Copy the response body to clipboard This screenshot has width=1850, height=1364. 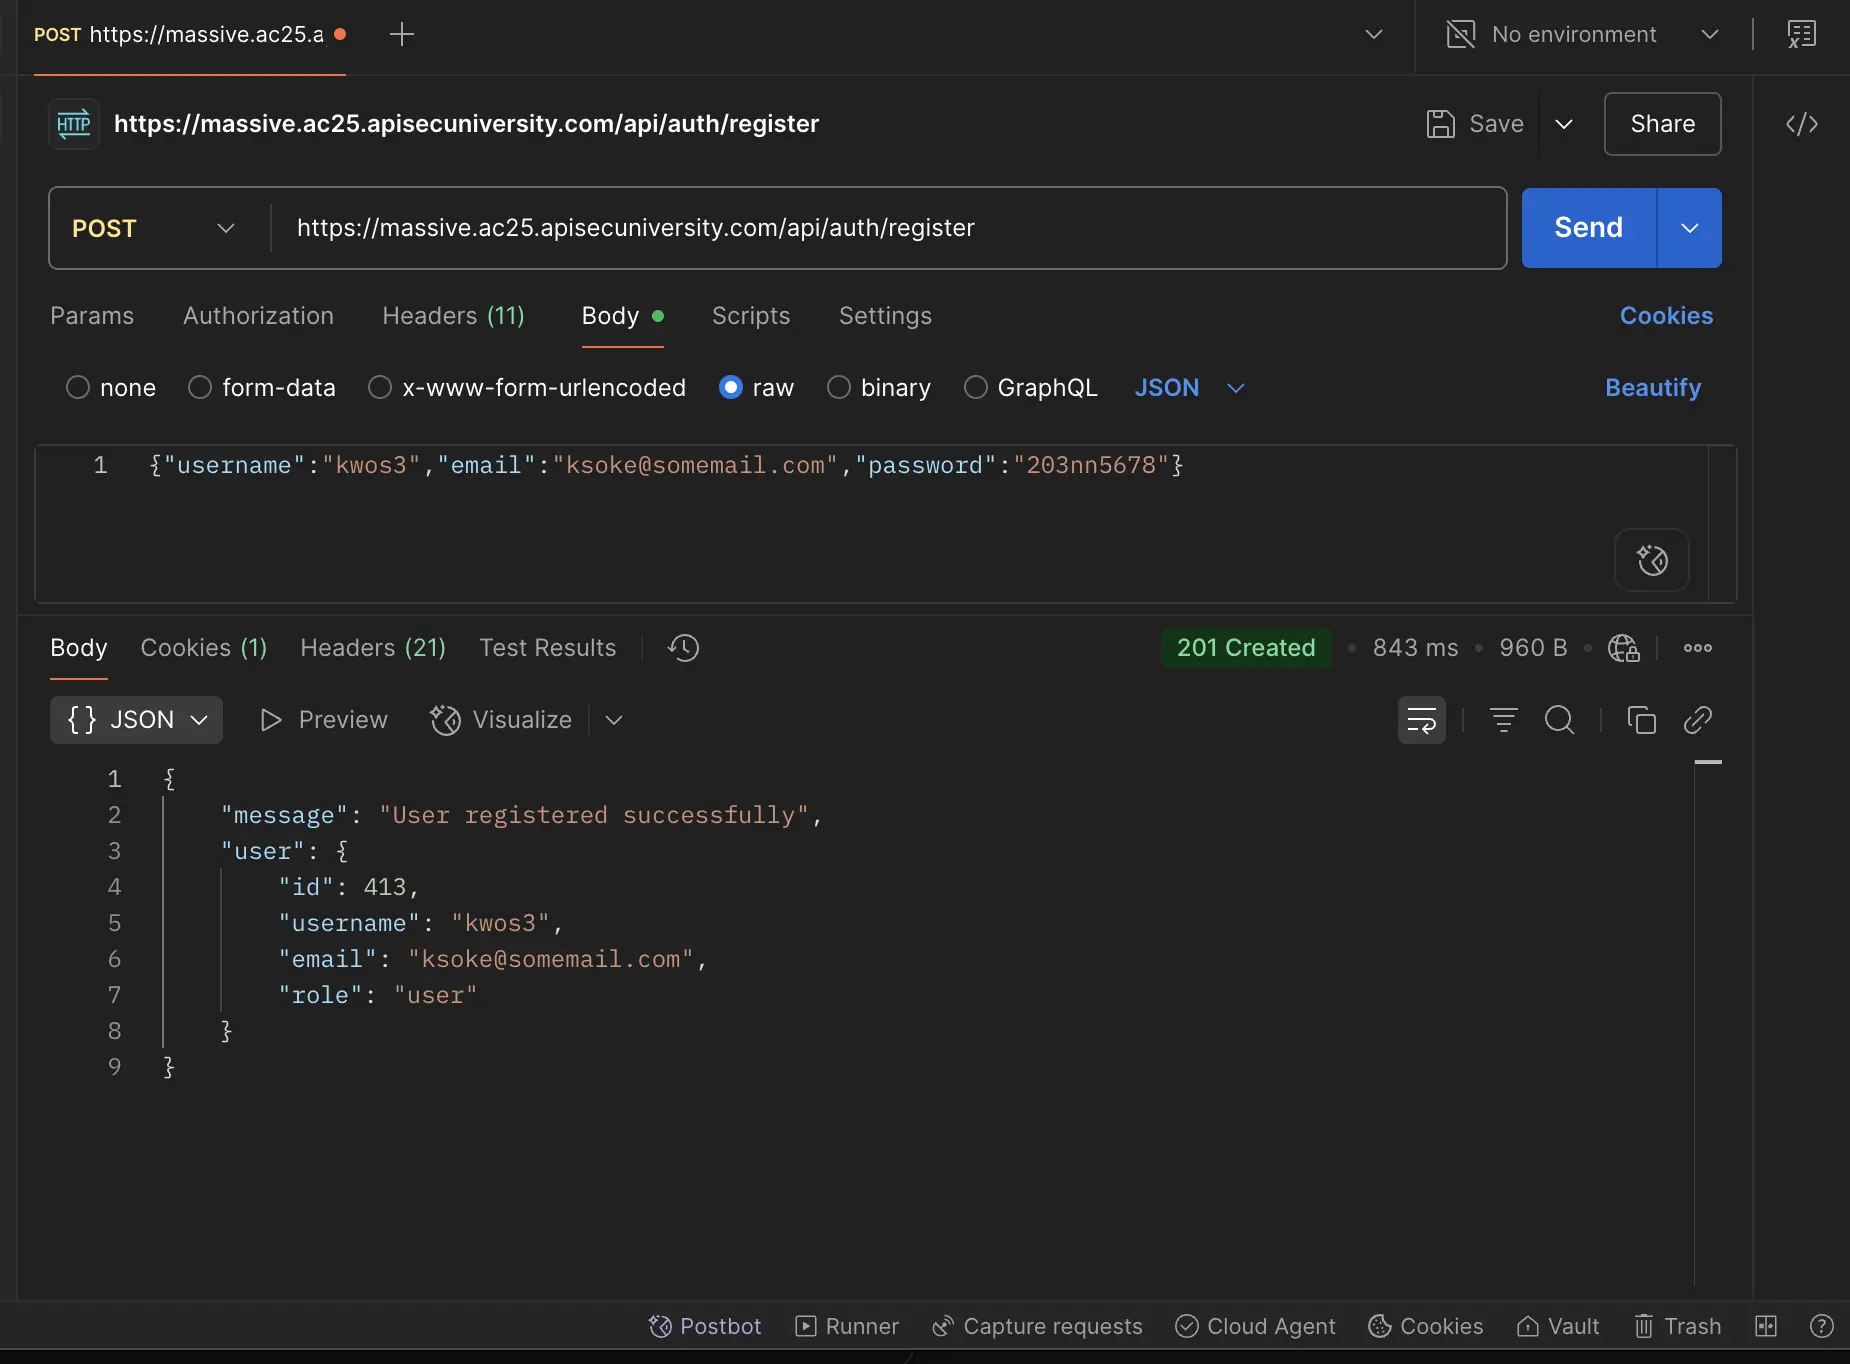(1642, 720)
